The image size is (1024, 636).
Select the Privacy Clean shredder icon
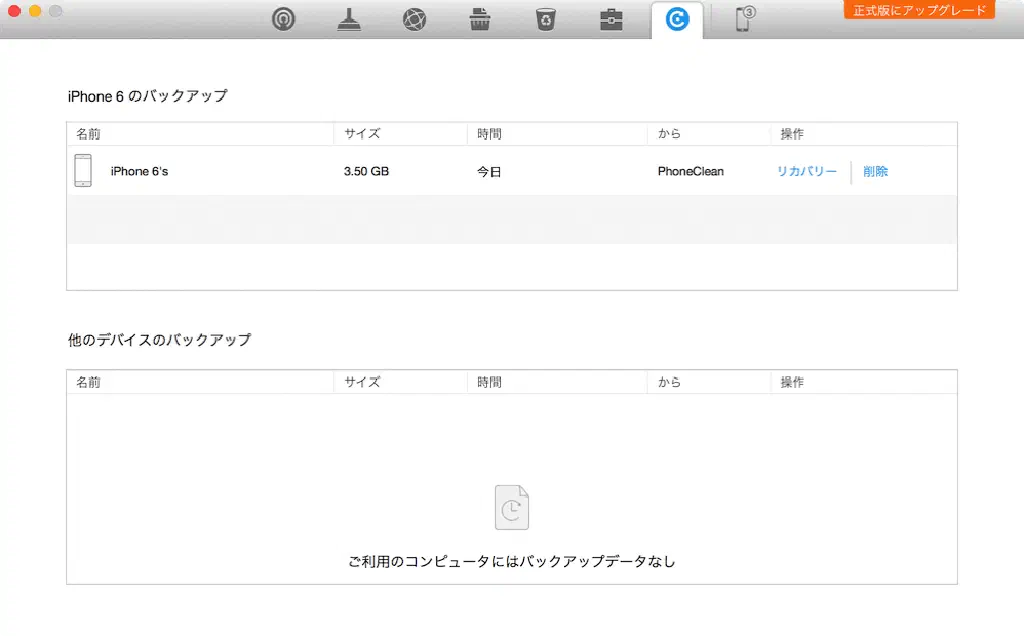click(x=479, y=19)
